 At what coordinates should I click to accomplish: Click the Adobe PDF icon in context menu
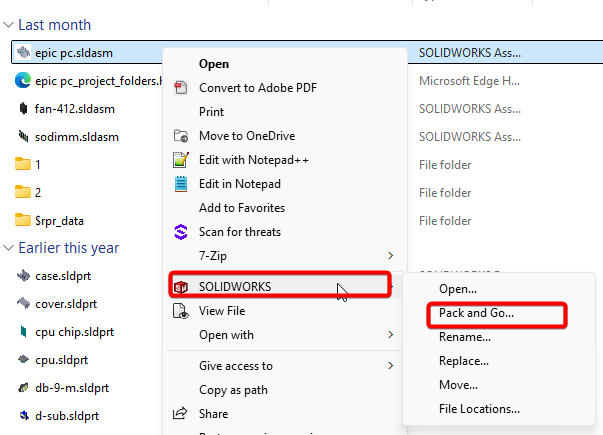181,88
